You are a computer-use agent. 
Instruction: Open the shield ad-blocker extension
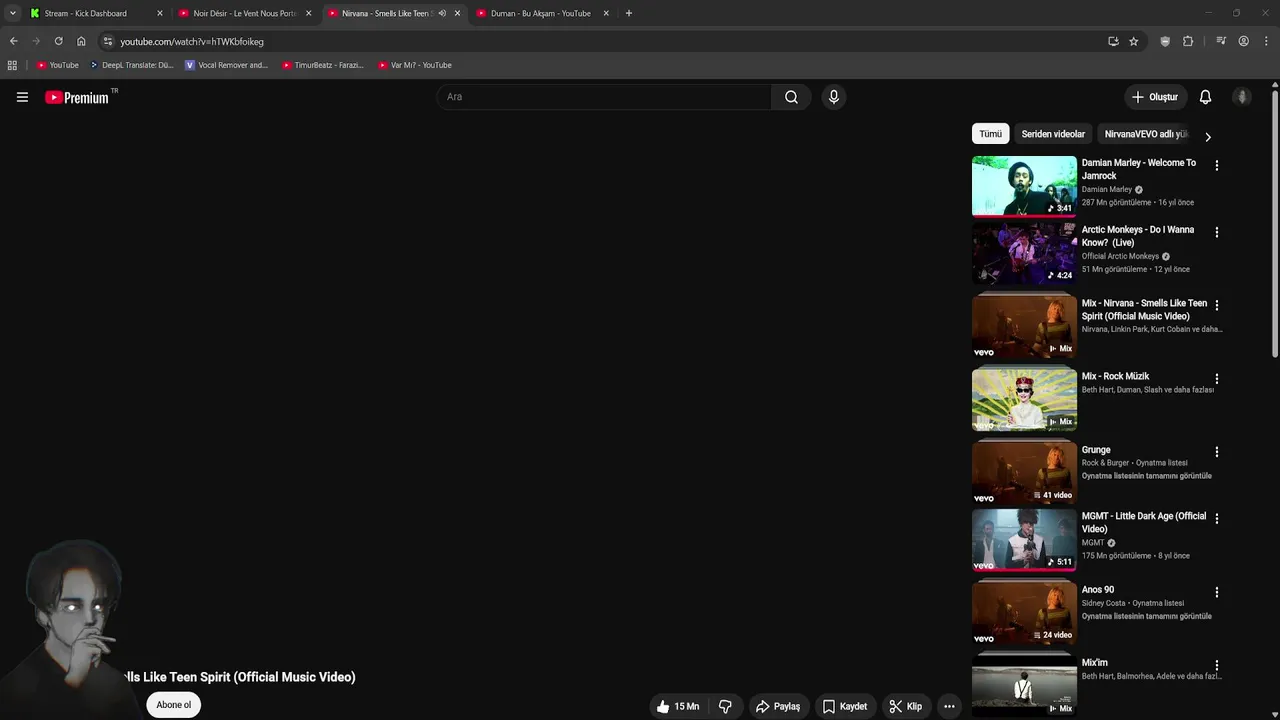[x=1165, y=41]
